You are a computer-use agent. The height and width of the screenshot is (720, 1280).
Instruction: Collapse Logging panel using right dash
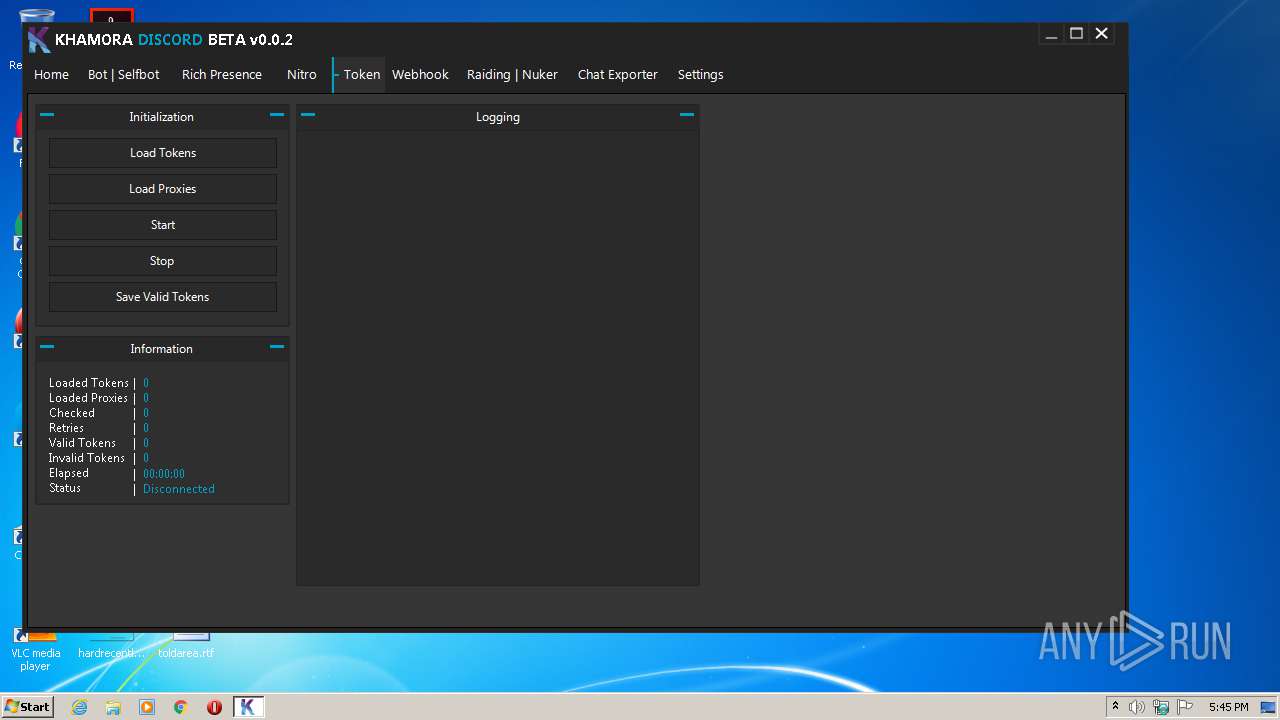click(x=687, y=115)
